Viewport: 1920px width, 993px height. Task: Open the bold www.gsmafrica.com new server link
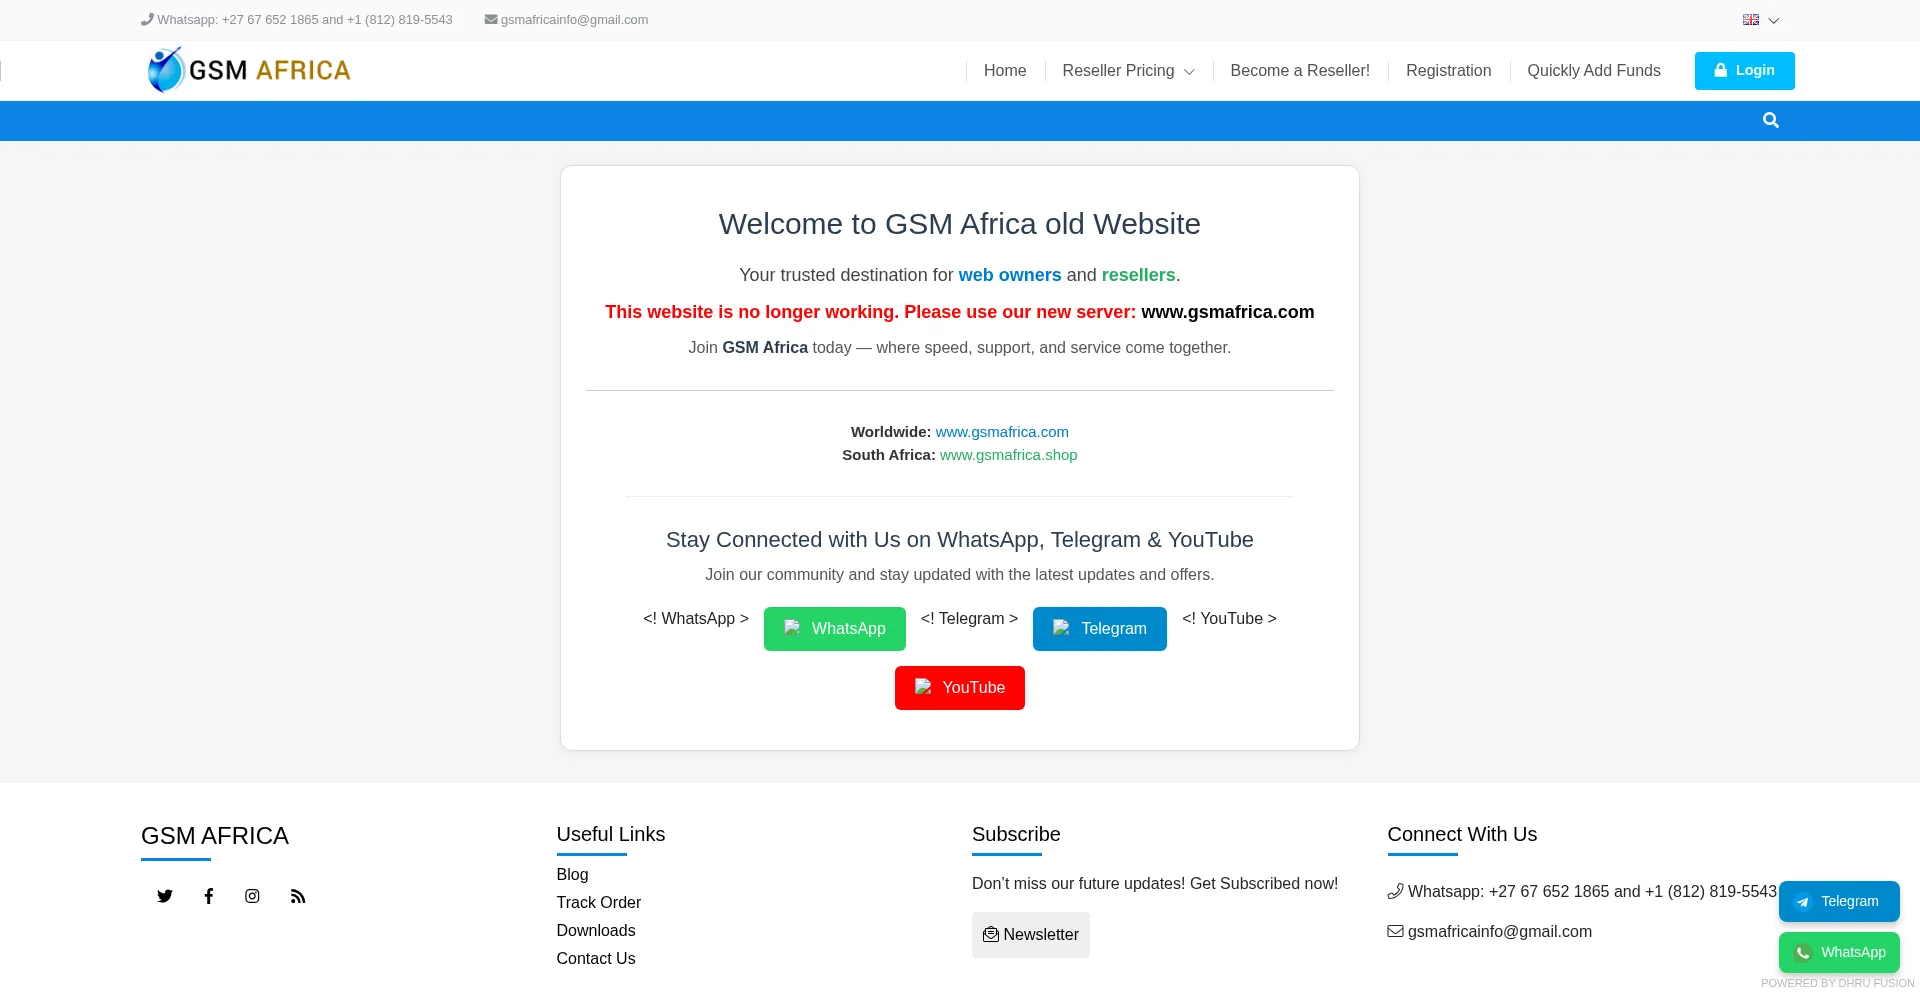[x=1227, y=312]
